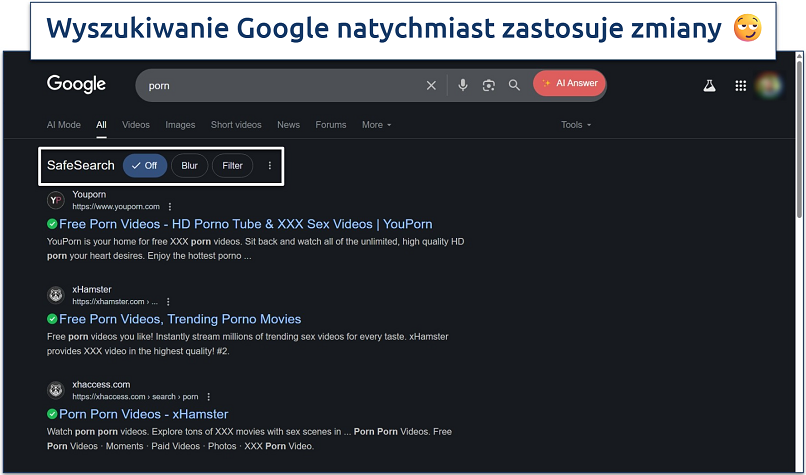Set SafeSearch to Off
Screen dimensions: 806x475
click(145, 166)
